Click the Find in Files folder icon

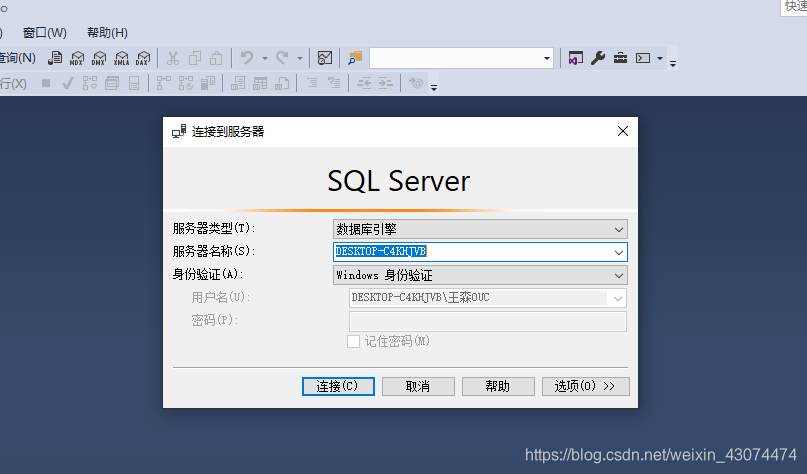(355, 58)
